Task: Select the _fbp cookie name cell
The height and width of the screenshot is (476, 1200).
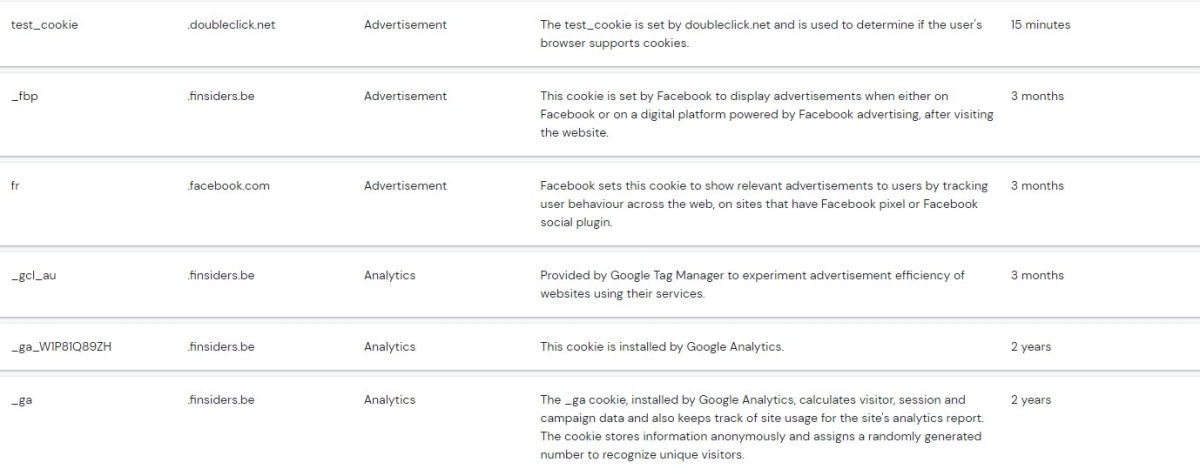Action: [24, 97]
